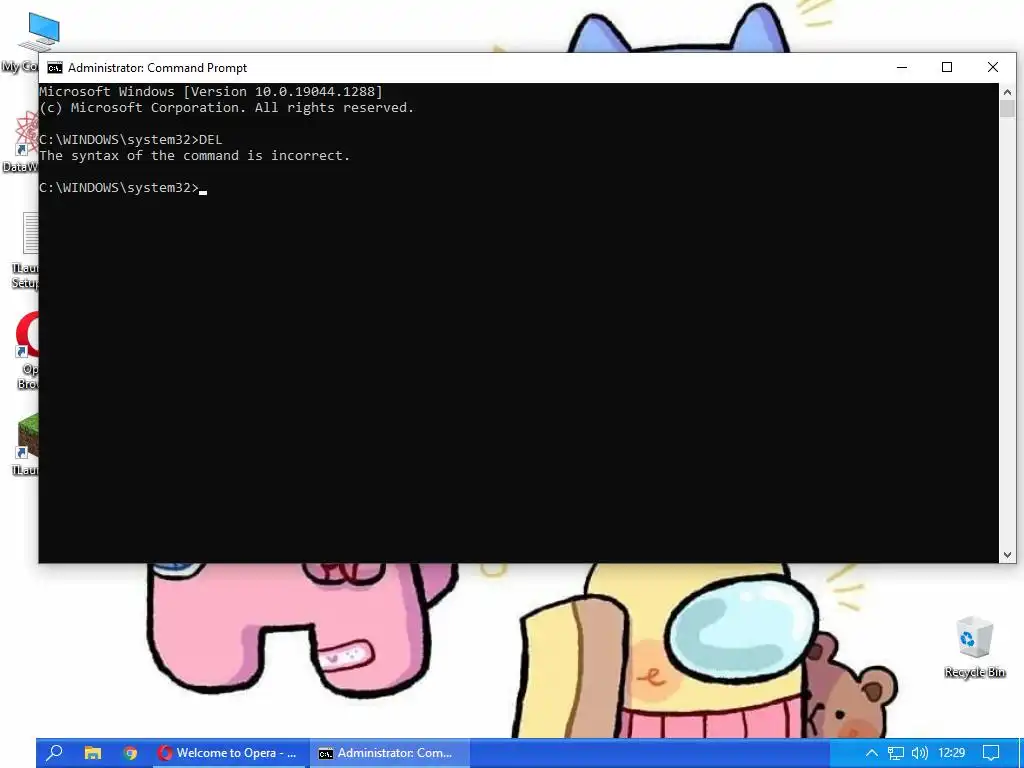This screenshot has width=1024, height=768.
Task: Click the console vertical scrollbar thumb
Action: coord(1007,109)
